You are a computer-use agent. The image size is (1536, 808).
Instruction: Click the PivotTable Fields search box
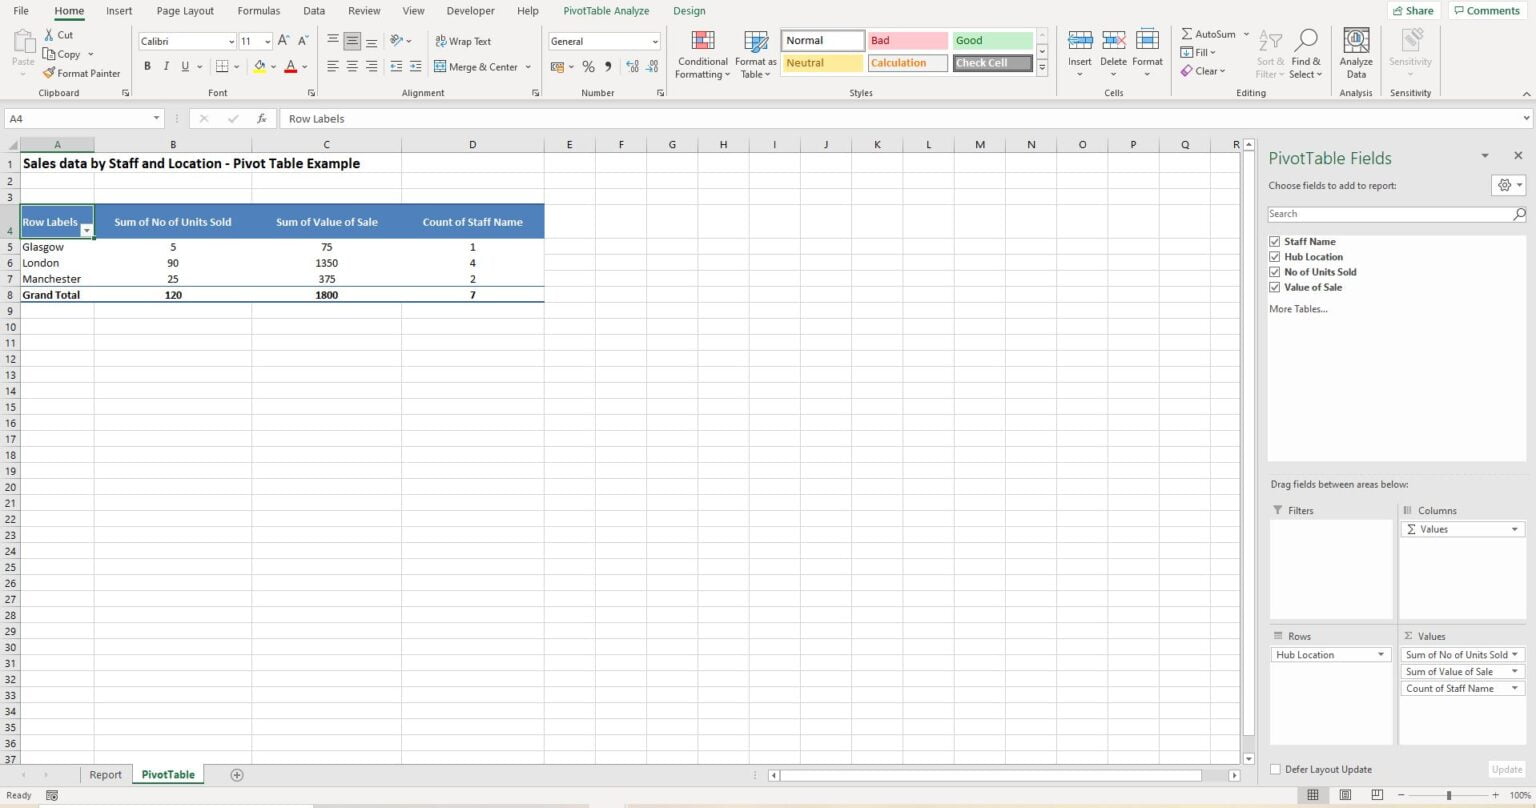click(x=1390, y=213)
